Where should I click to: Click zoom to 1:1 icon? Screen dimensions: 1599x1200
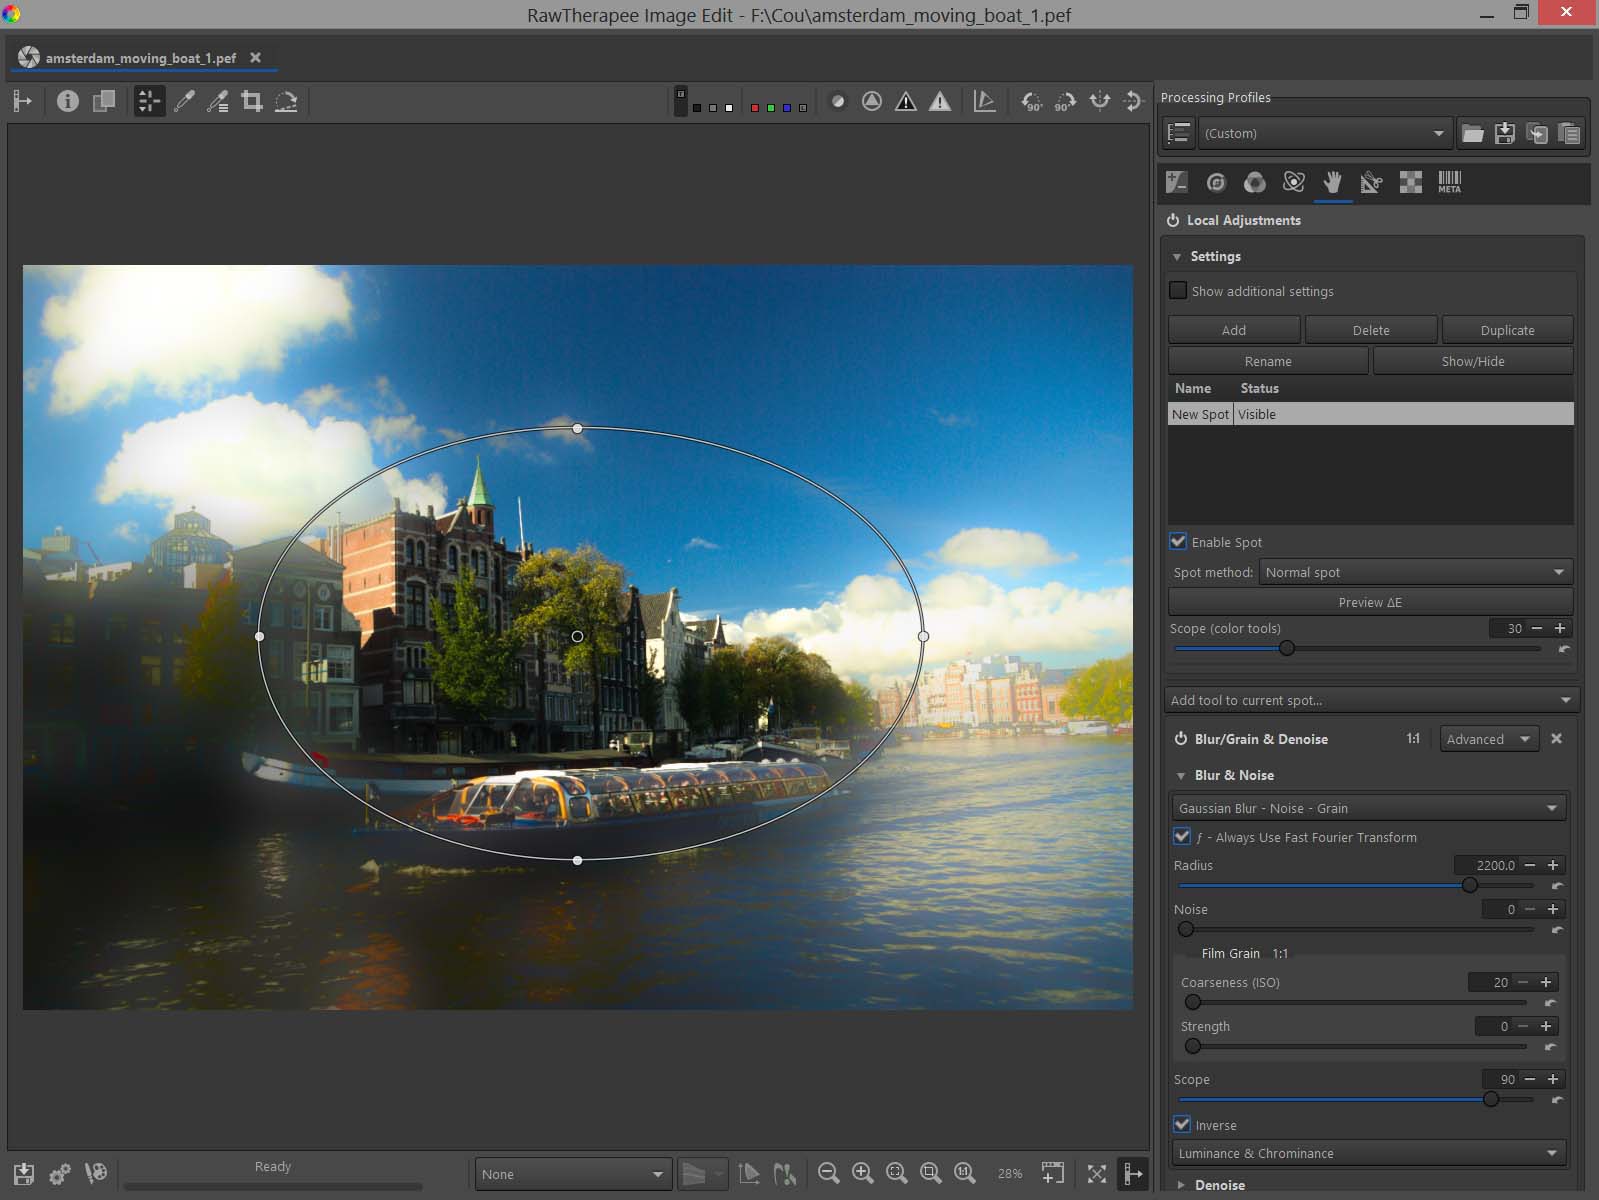point(964,1173)
